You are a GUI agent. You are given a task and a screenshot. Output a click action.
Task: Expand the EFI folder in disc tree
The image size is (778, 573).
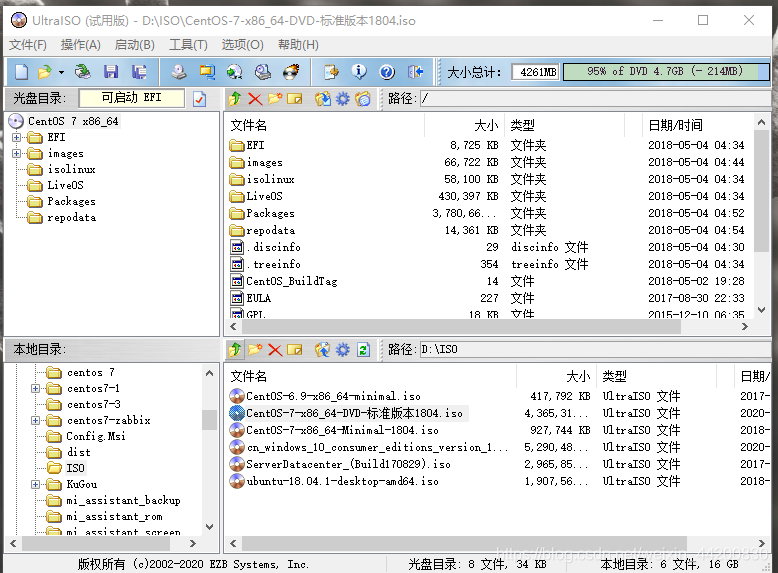tap(16, 137)
